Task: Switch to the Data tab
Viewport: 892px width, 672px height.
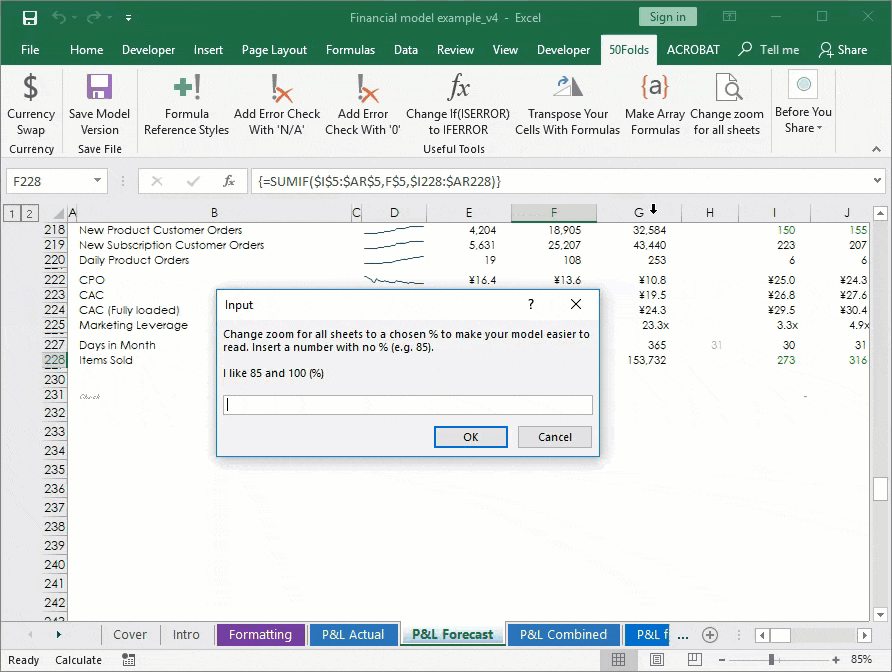Action: (406, 50)
